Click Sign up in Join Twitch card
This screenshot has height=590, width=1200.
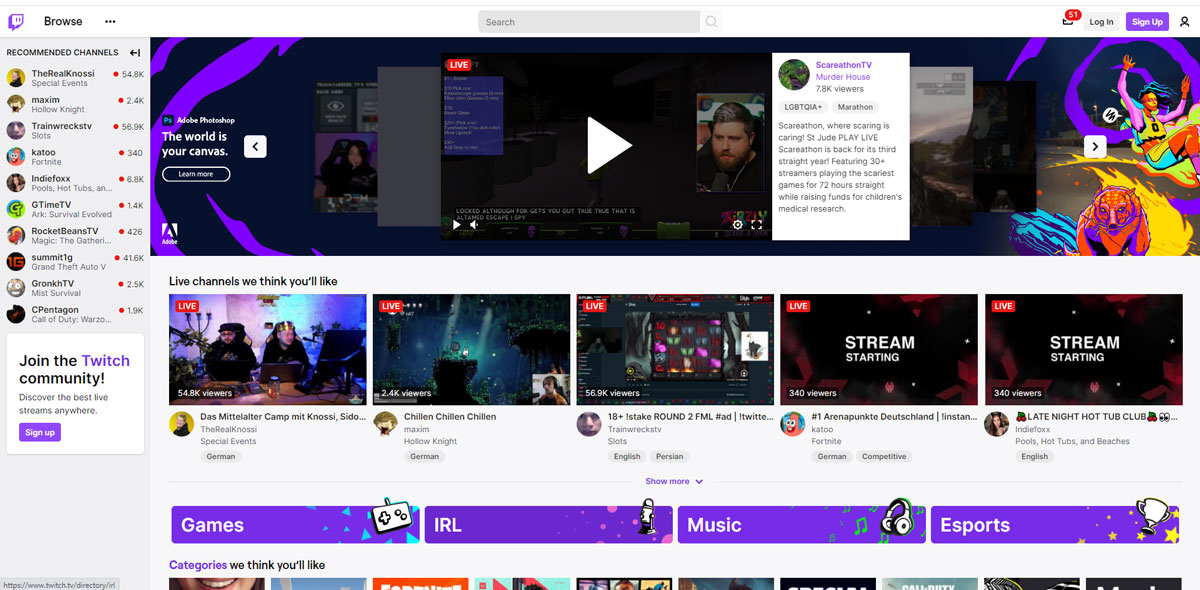click(40, 432)
